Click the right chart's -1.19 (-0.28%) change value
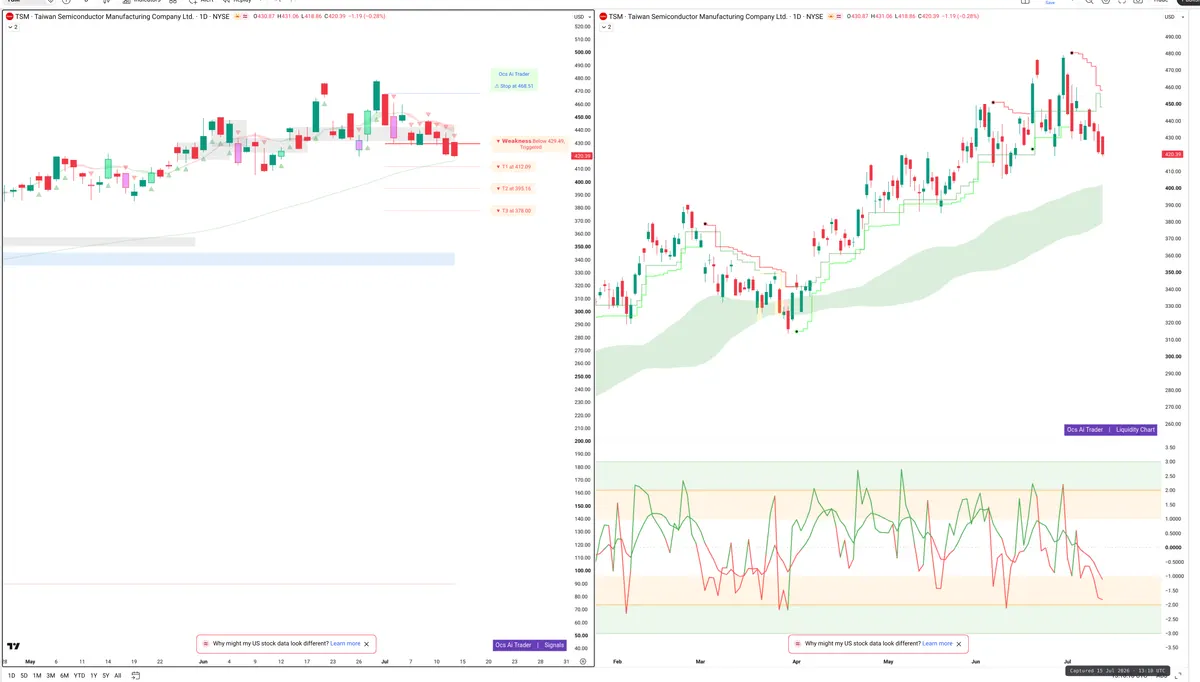1200x682 pixels. click(961, 17)
